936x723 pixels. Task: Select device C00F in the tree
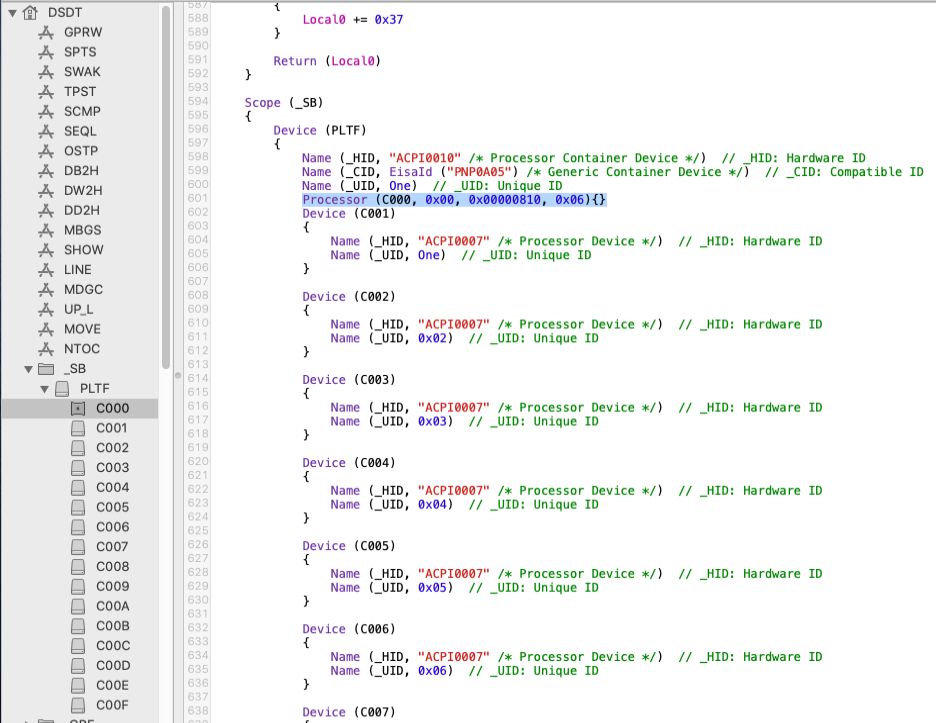(112, 705)
